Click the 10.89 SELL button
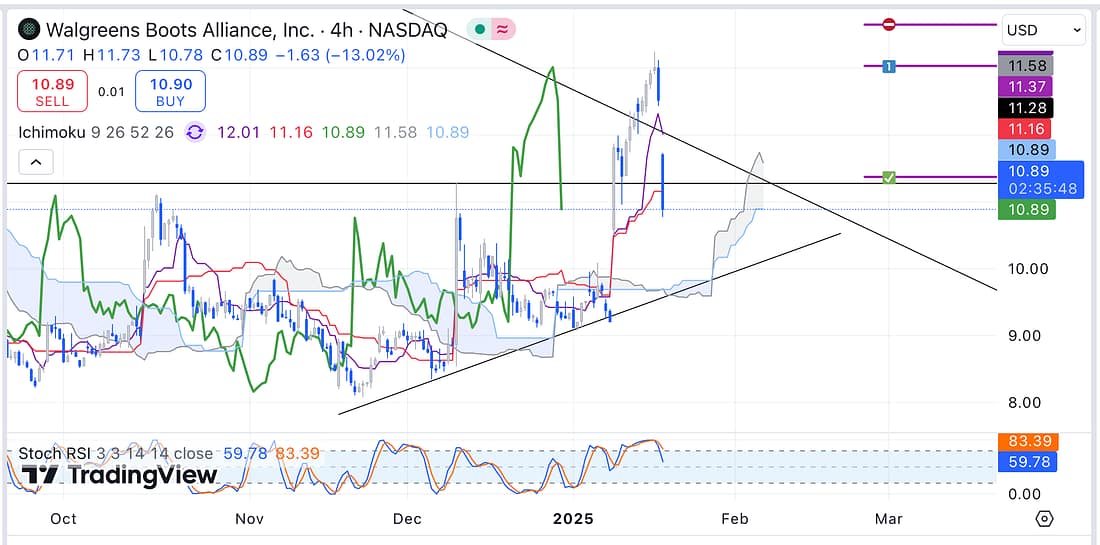 click(52, 91)
